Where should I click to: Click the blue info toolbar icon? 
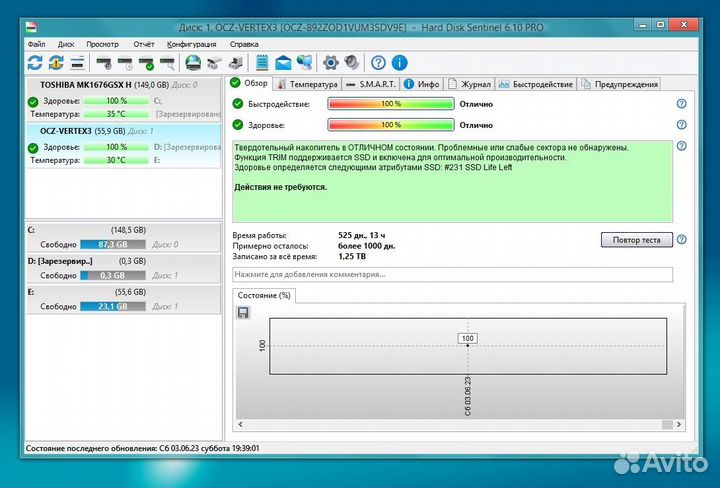click(399, 62)
